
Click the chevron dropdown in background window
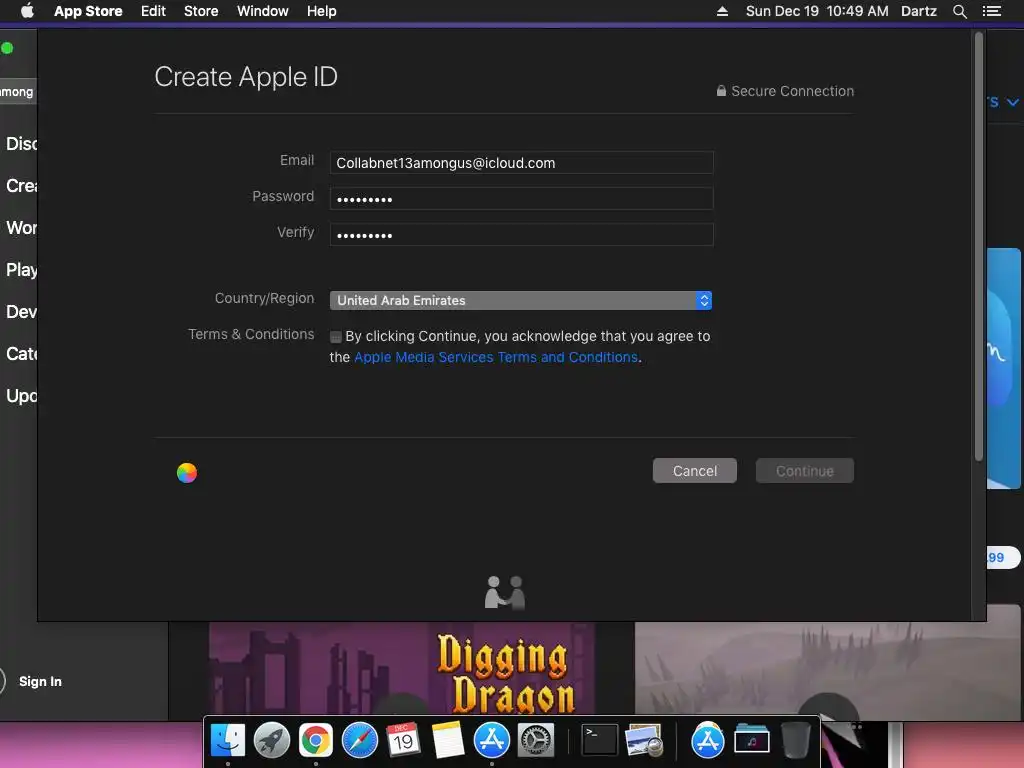[1012, 102]
